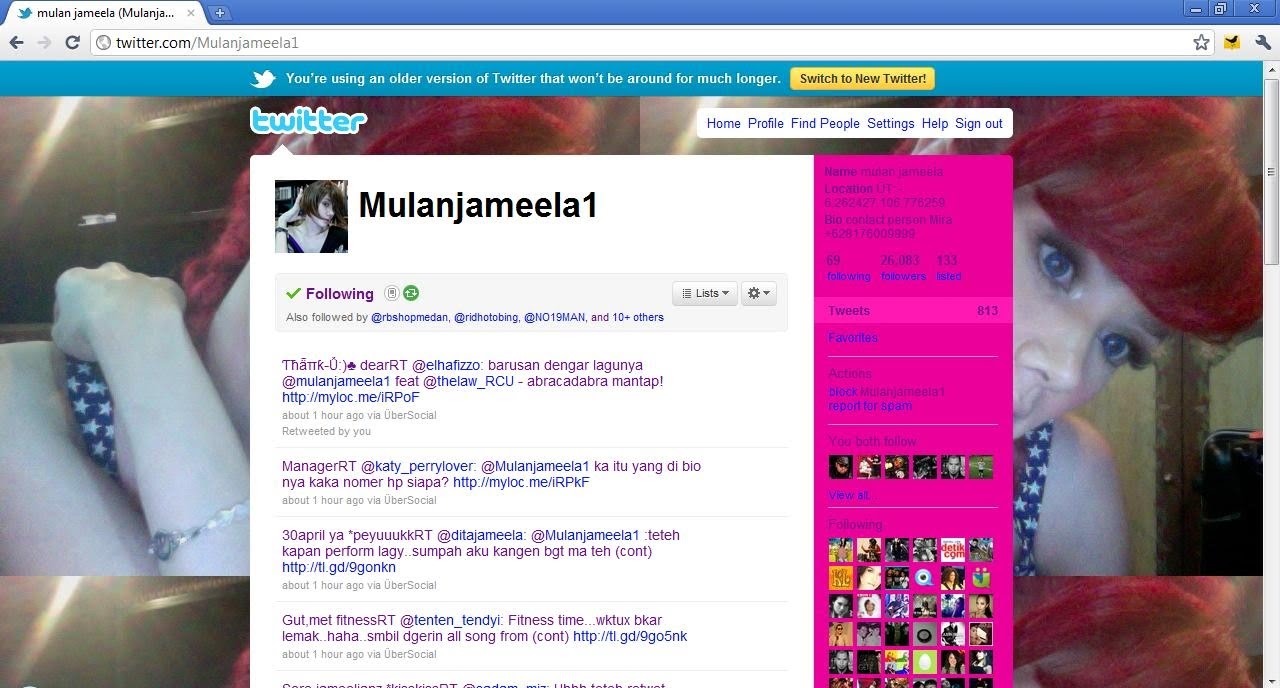Viewport: 1280px width, 688px height.
Task: Open the 26,083 followers link
Action: click(903, 268)
